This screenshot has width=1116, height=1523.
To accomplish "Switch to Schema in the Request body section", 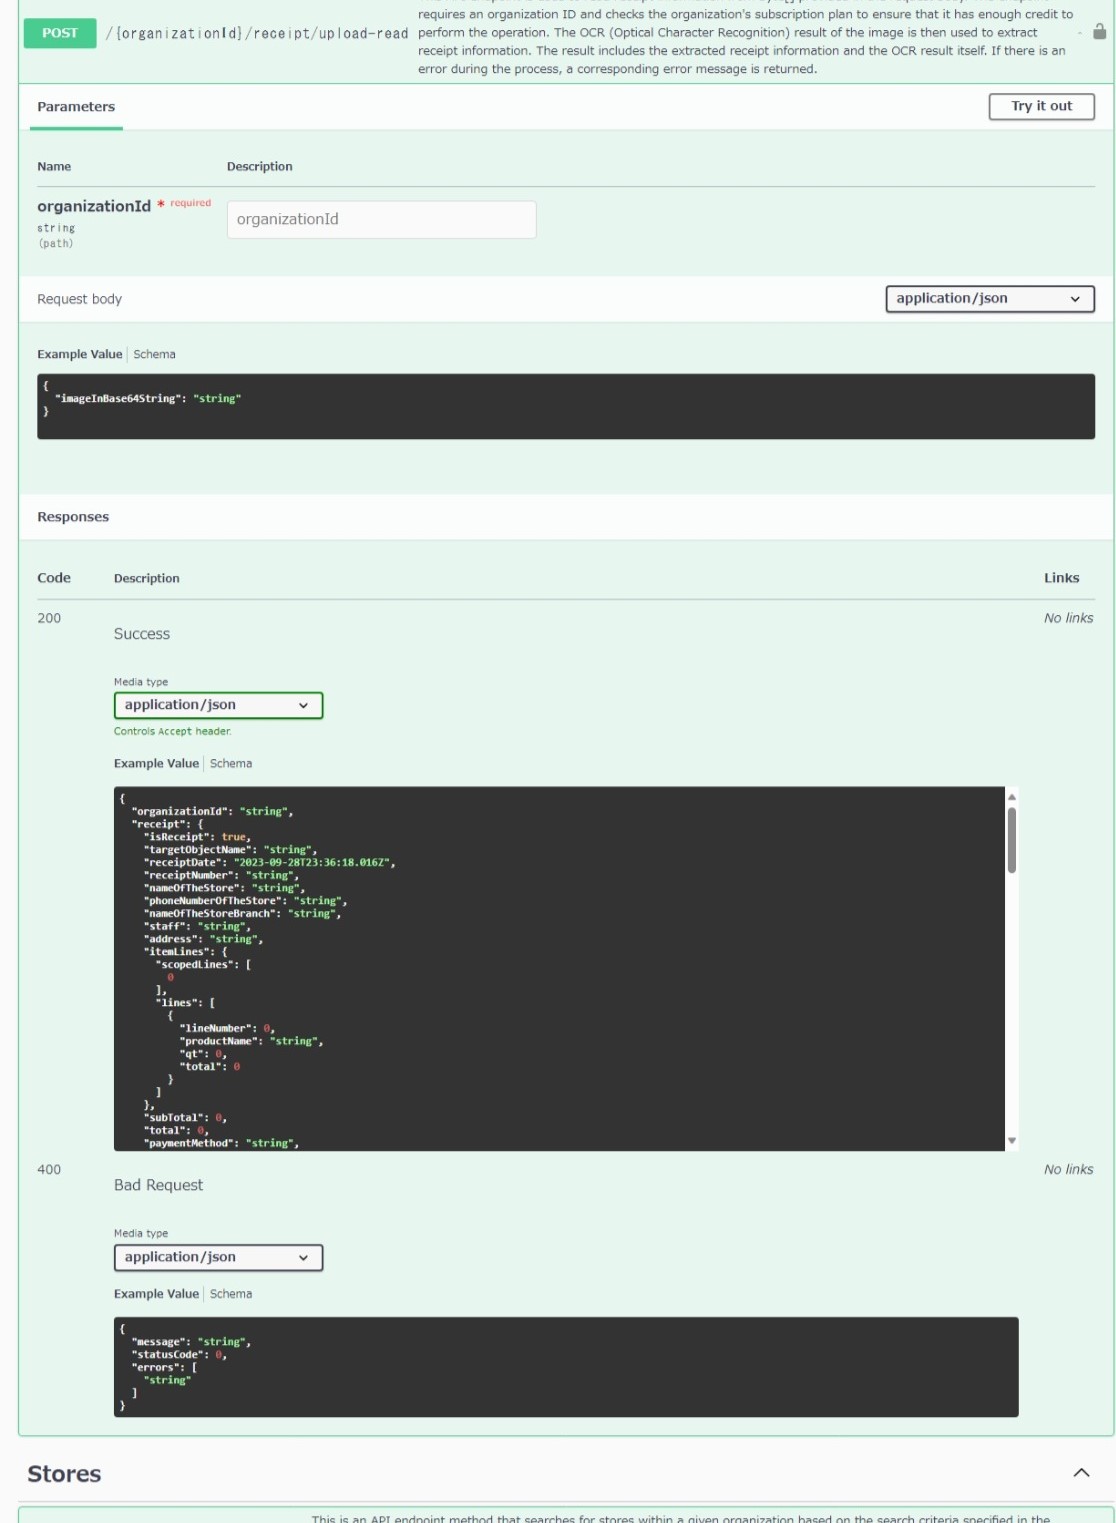I will 154,354.
